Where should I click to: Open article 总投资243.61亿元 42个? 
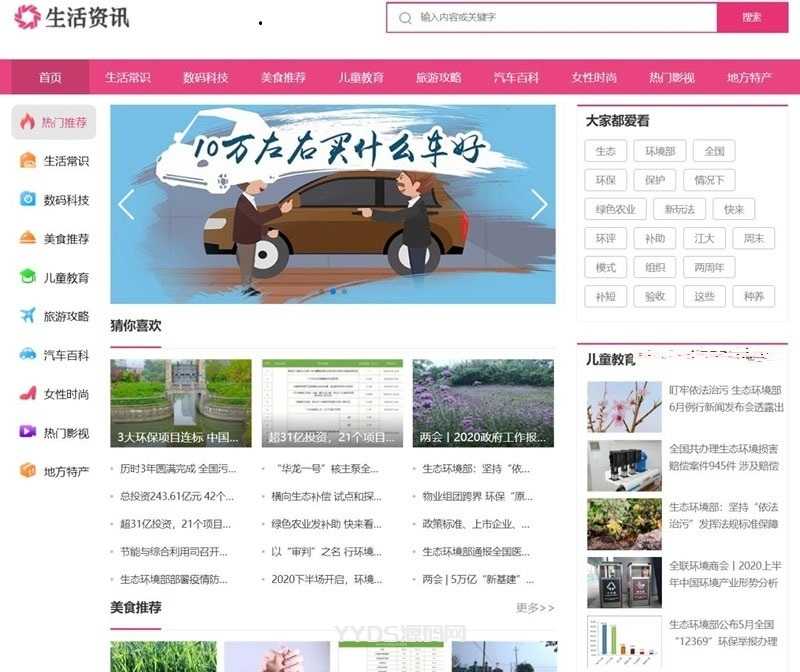click(x=177, y=496)
